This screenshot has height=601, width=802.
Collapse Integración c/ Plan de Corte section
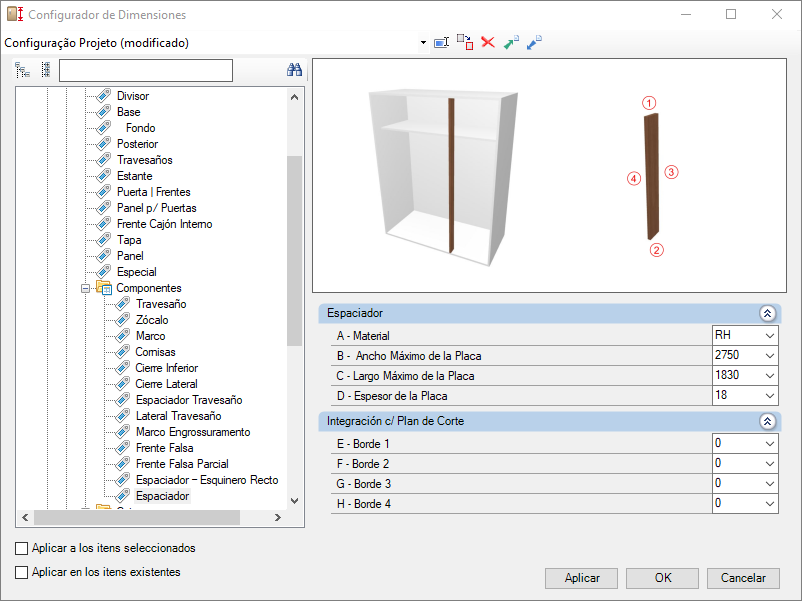pyautogui.click(x=767, y=421)
